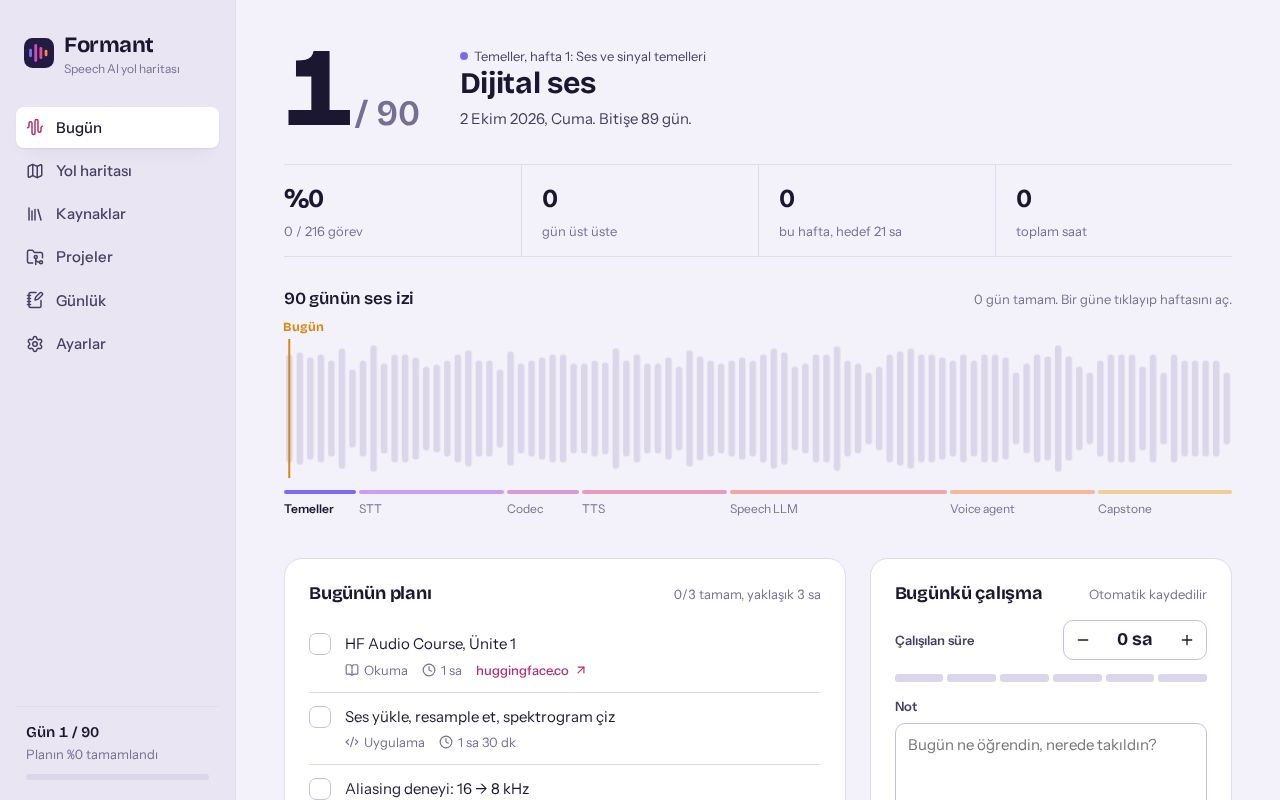Open Kaynaklar in the sidebar
This screenshot has height=800, width=1280.
(117, 214)
